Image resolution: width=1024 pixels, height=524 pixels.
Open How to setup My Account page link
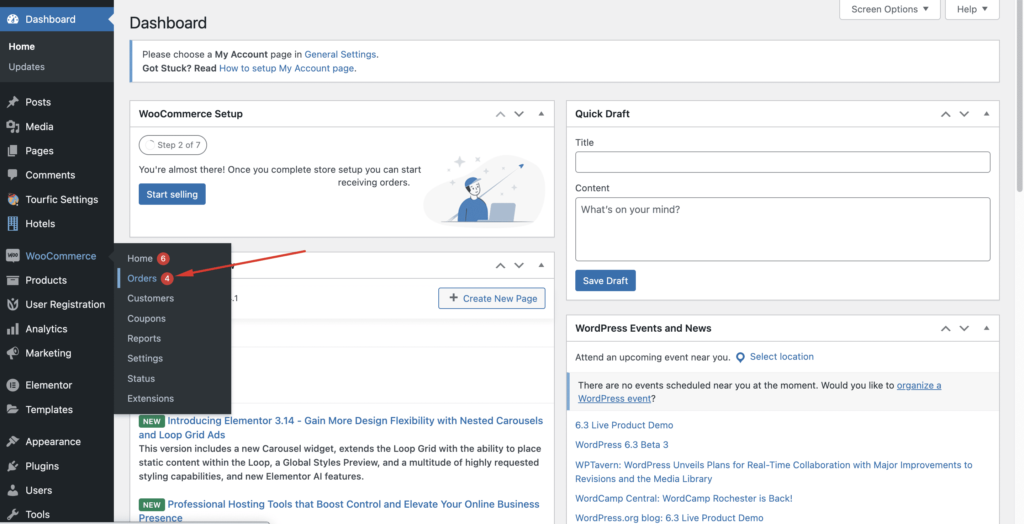[287, 68]
